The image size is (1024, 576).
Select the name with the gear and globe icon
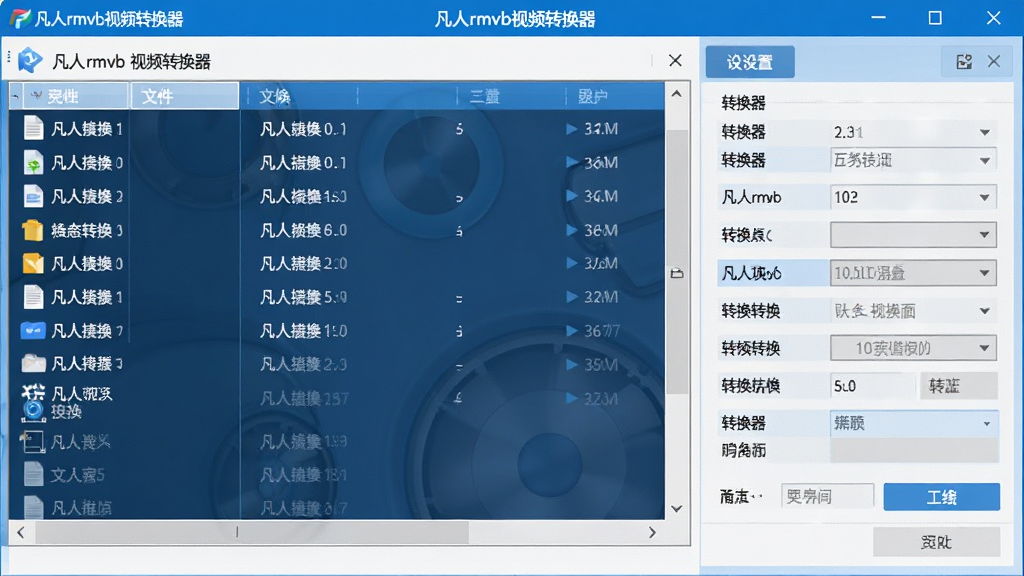[x=82, y=402]
